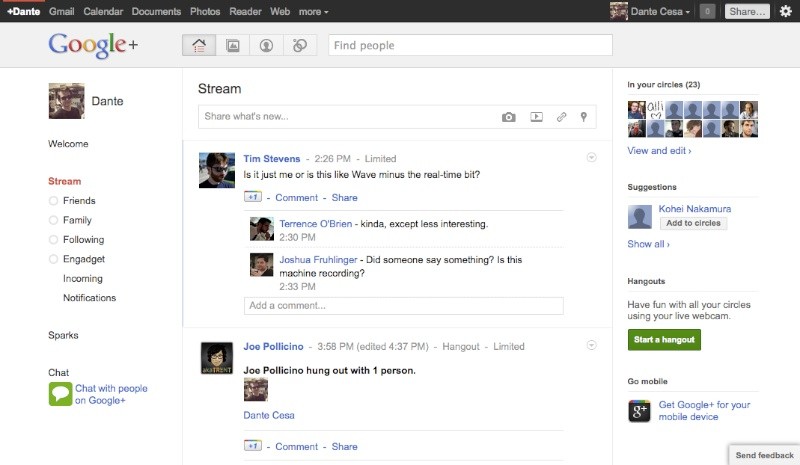Click Dante's profile photo in sidebar
800x465 pixels.
[x=66, y=101]
